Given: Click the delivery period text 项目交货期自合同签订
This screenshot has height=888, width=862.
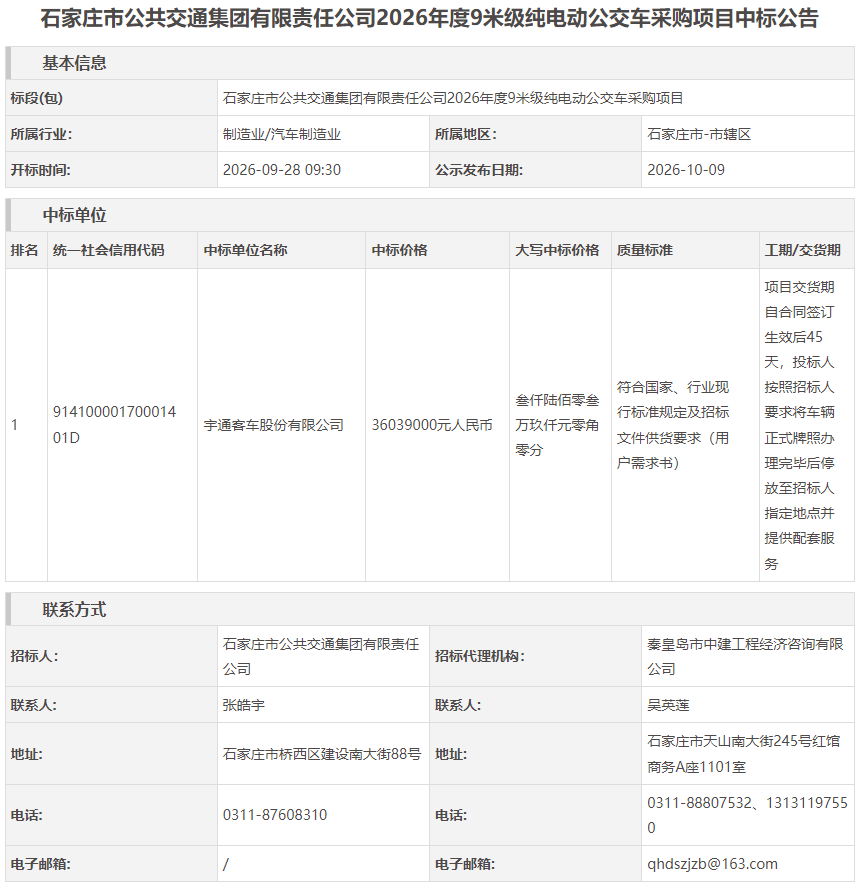Looking at the screenshot, I should point(799,425).
